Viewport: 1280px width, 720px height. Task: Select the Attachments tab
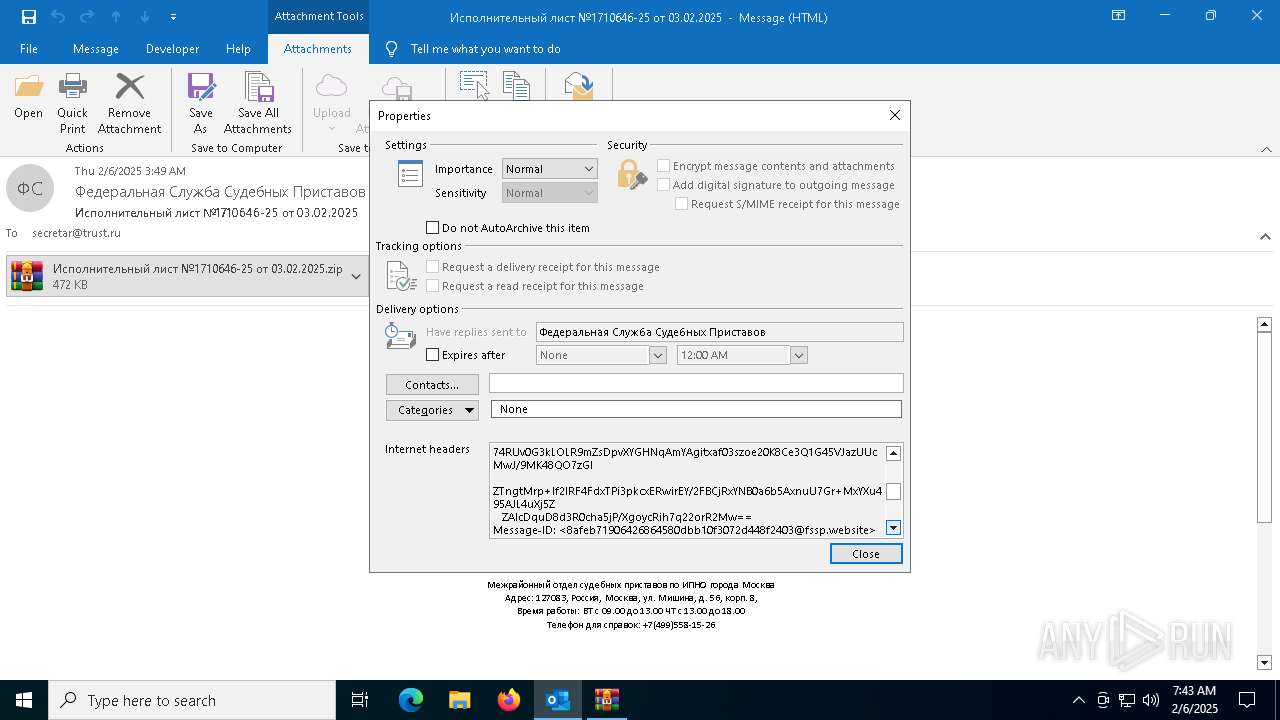point(318,49)
